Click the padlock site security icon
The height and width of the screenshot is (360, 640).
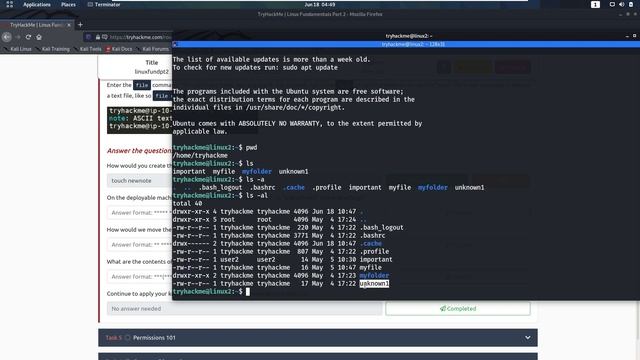98,37
